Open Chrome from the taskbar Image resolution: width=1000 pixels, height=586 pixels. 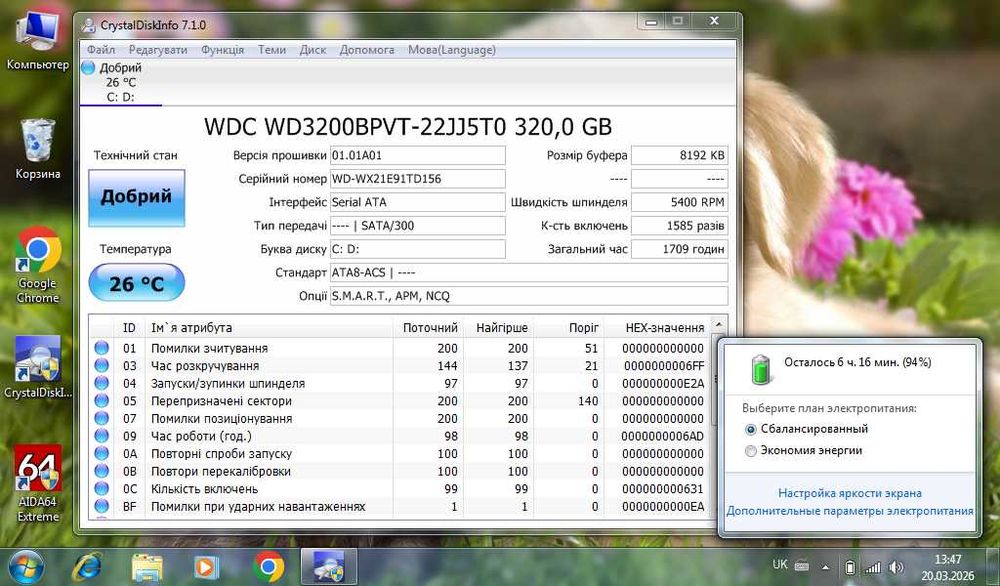[x=268, y=567]
